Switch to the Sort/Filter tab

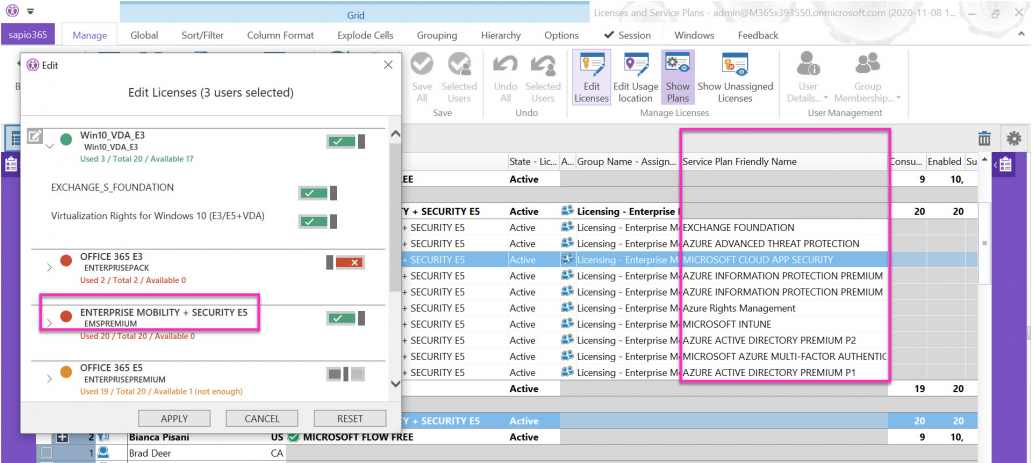[201, 36]
